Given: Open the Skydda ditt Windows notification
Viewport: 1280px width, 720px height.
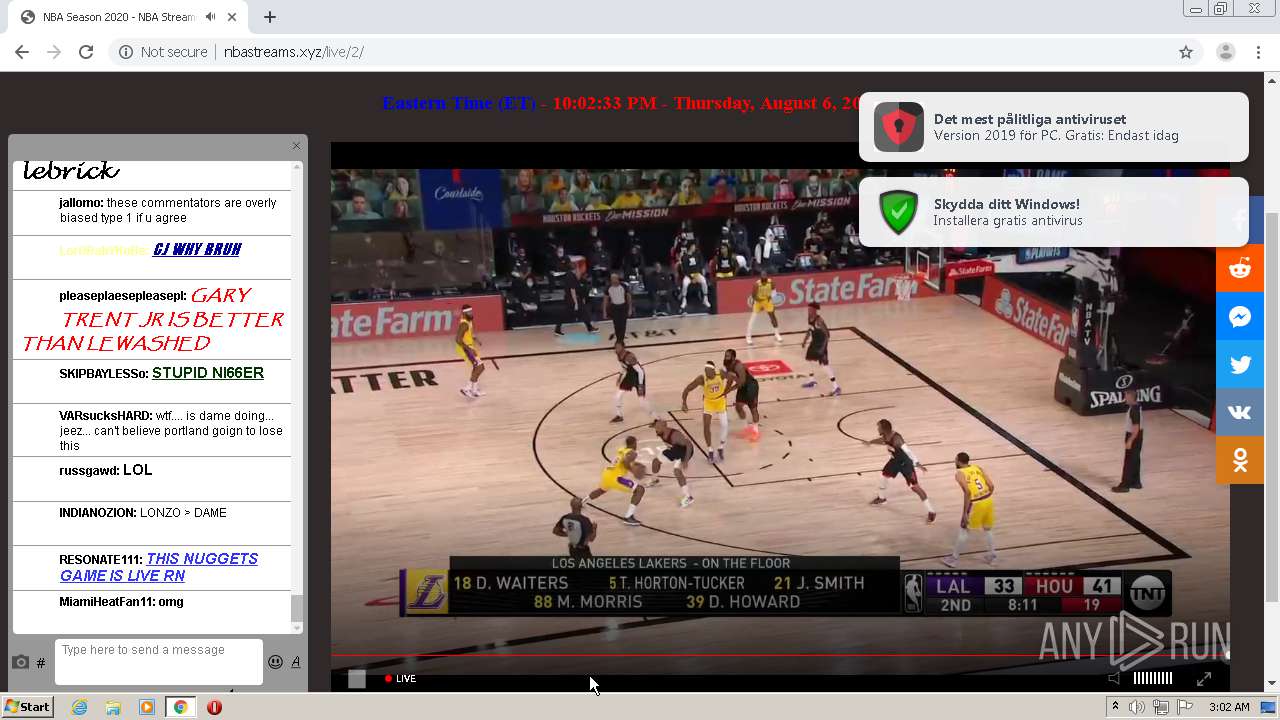Looking at the screenshot, I should pyautogui.click(x=1054, y=212).
